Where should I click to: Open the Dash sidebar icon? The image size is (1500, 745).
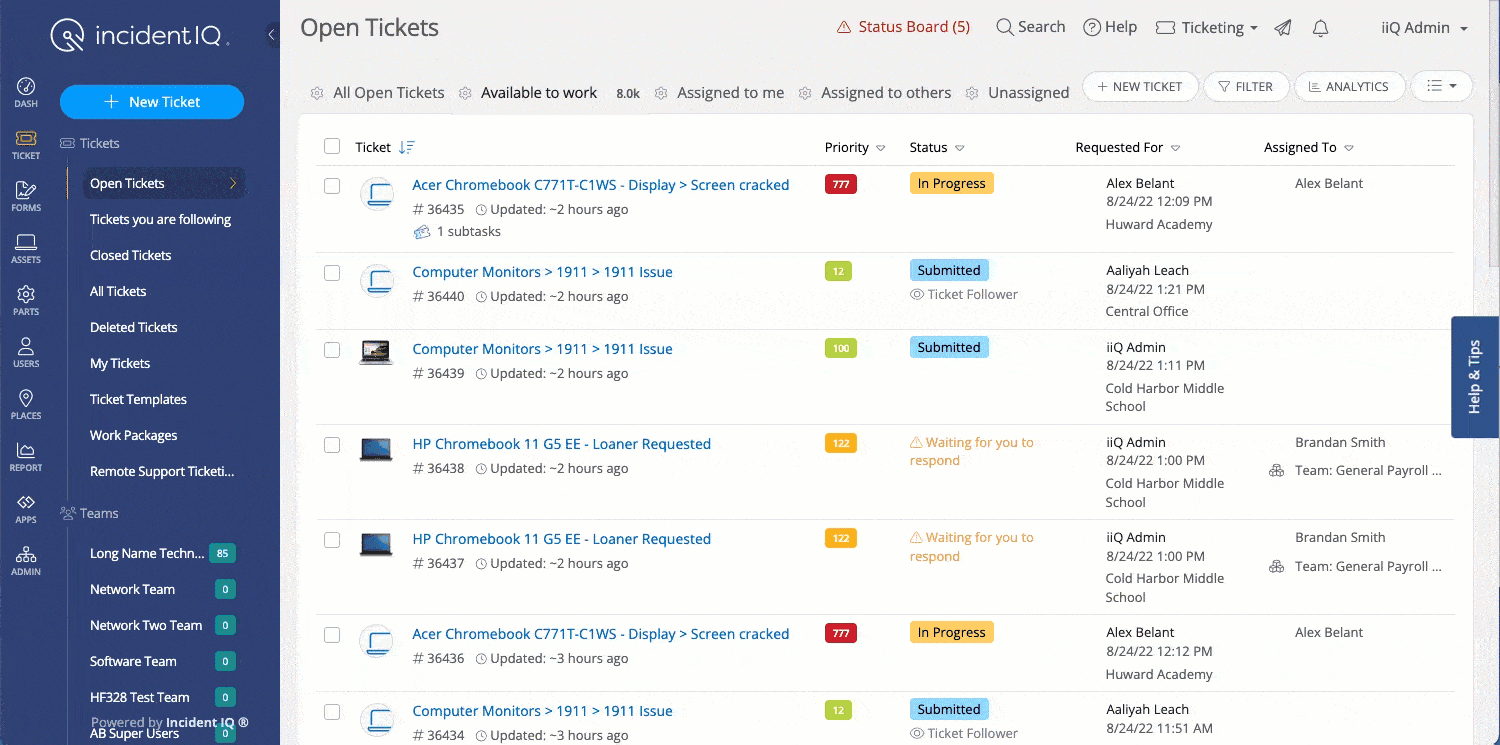click(26, 92)
